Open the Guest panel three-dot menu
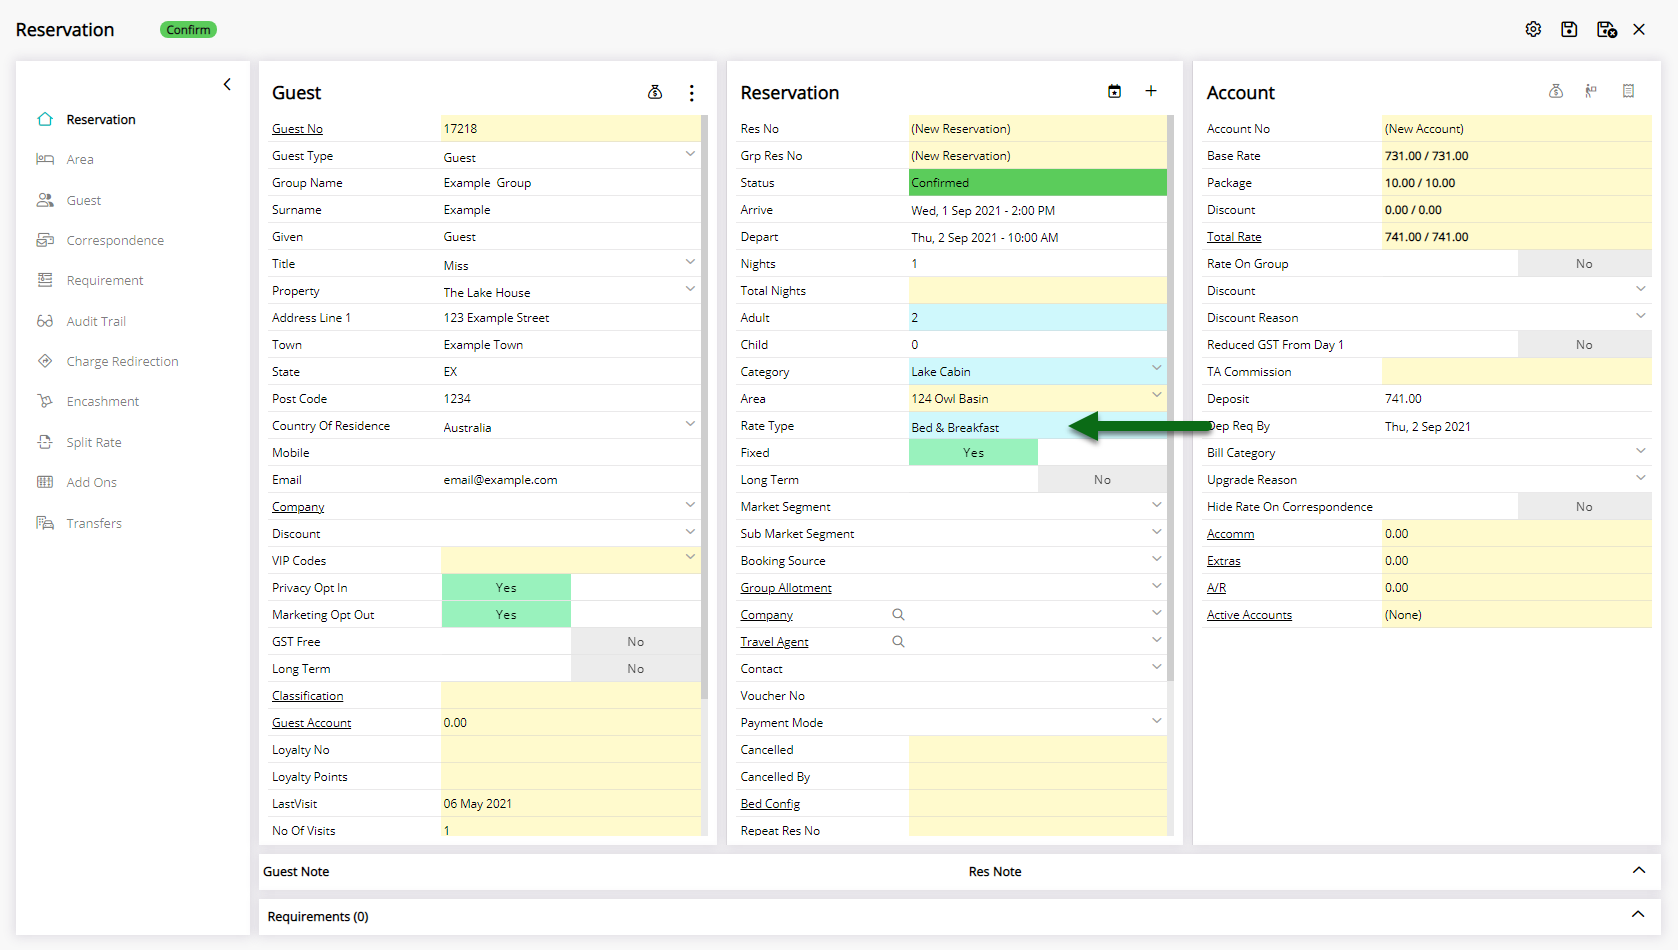 [691, 92]
